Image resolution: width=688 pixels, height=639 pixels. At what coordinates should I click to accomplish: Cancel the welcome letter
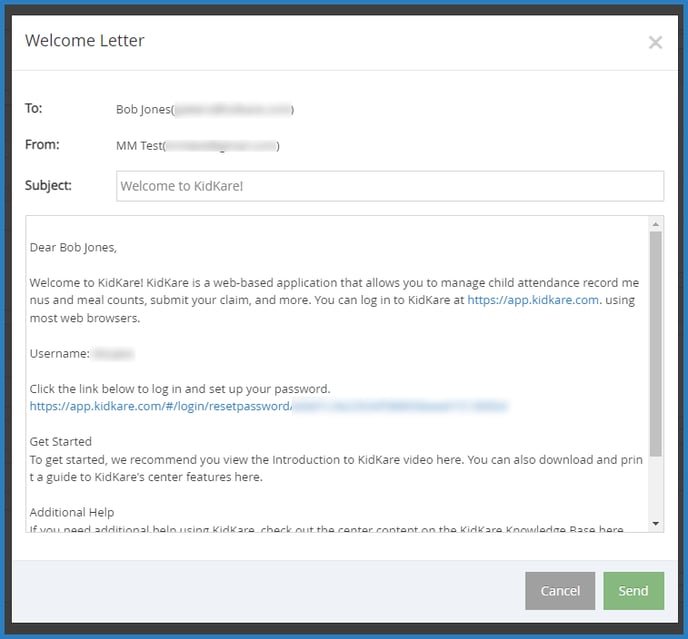pos(560,591)
